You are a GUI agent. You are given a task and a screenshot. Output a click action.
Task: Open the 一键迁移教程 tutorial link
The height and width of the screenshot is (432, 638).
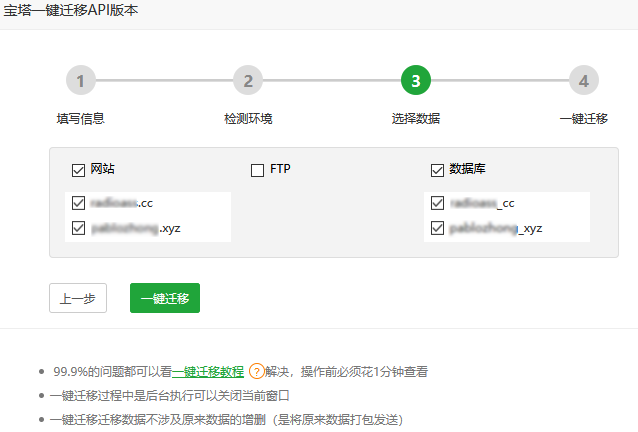point(208,372)
